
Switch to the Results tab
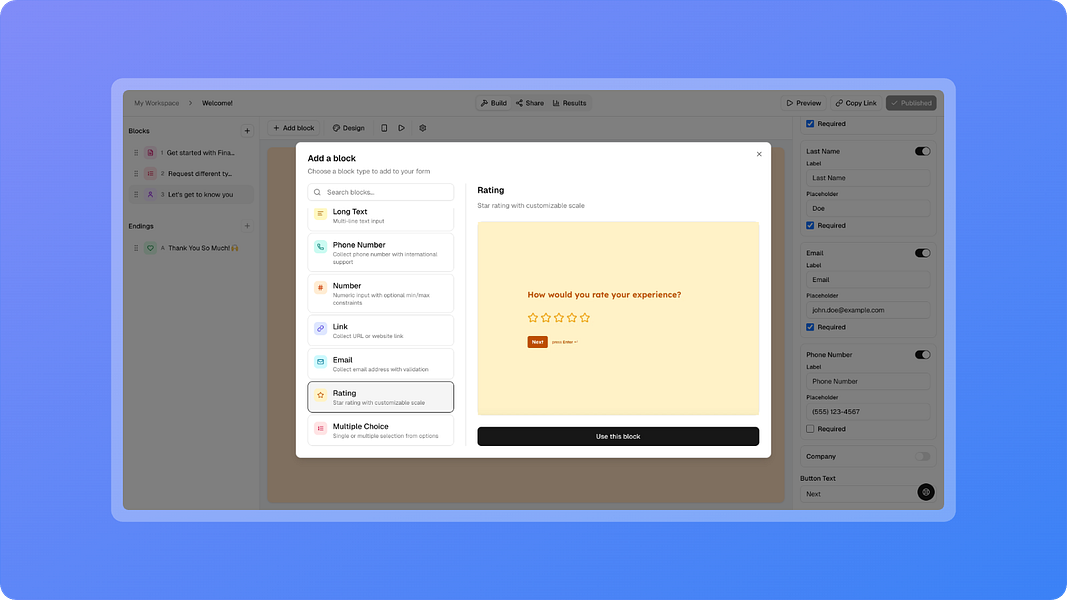[570, 103]
